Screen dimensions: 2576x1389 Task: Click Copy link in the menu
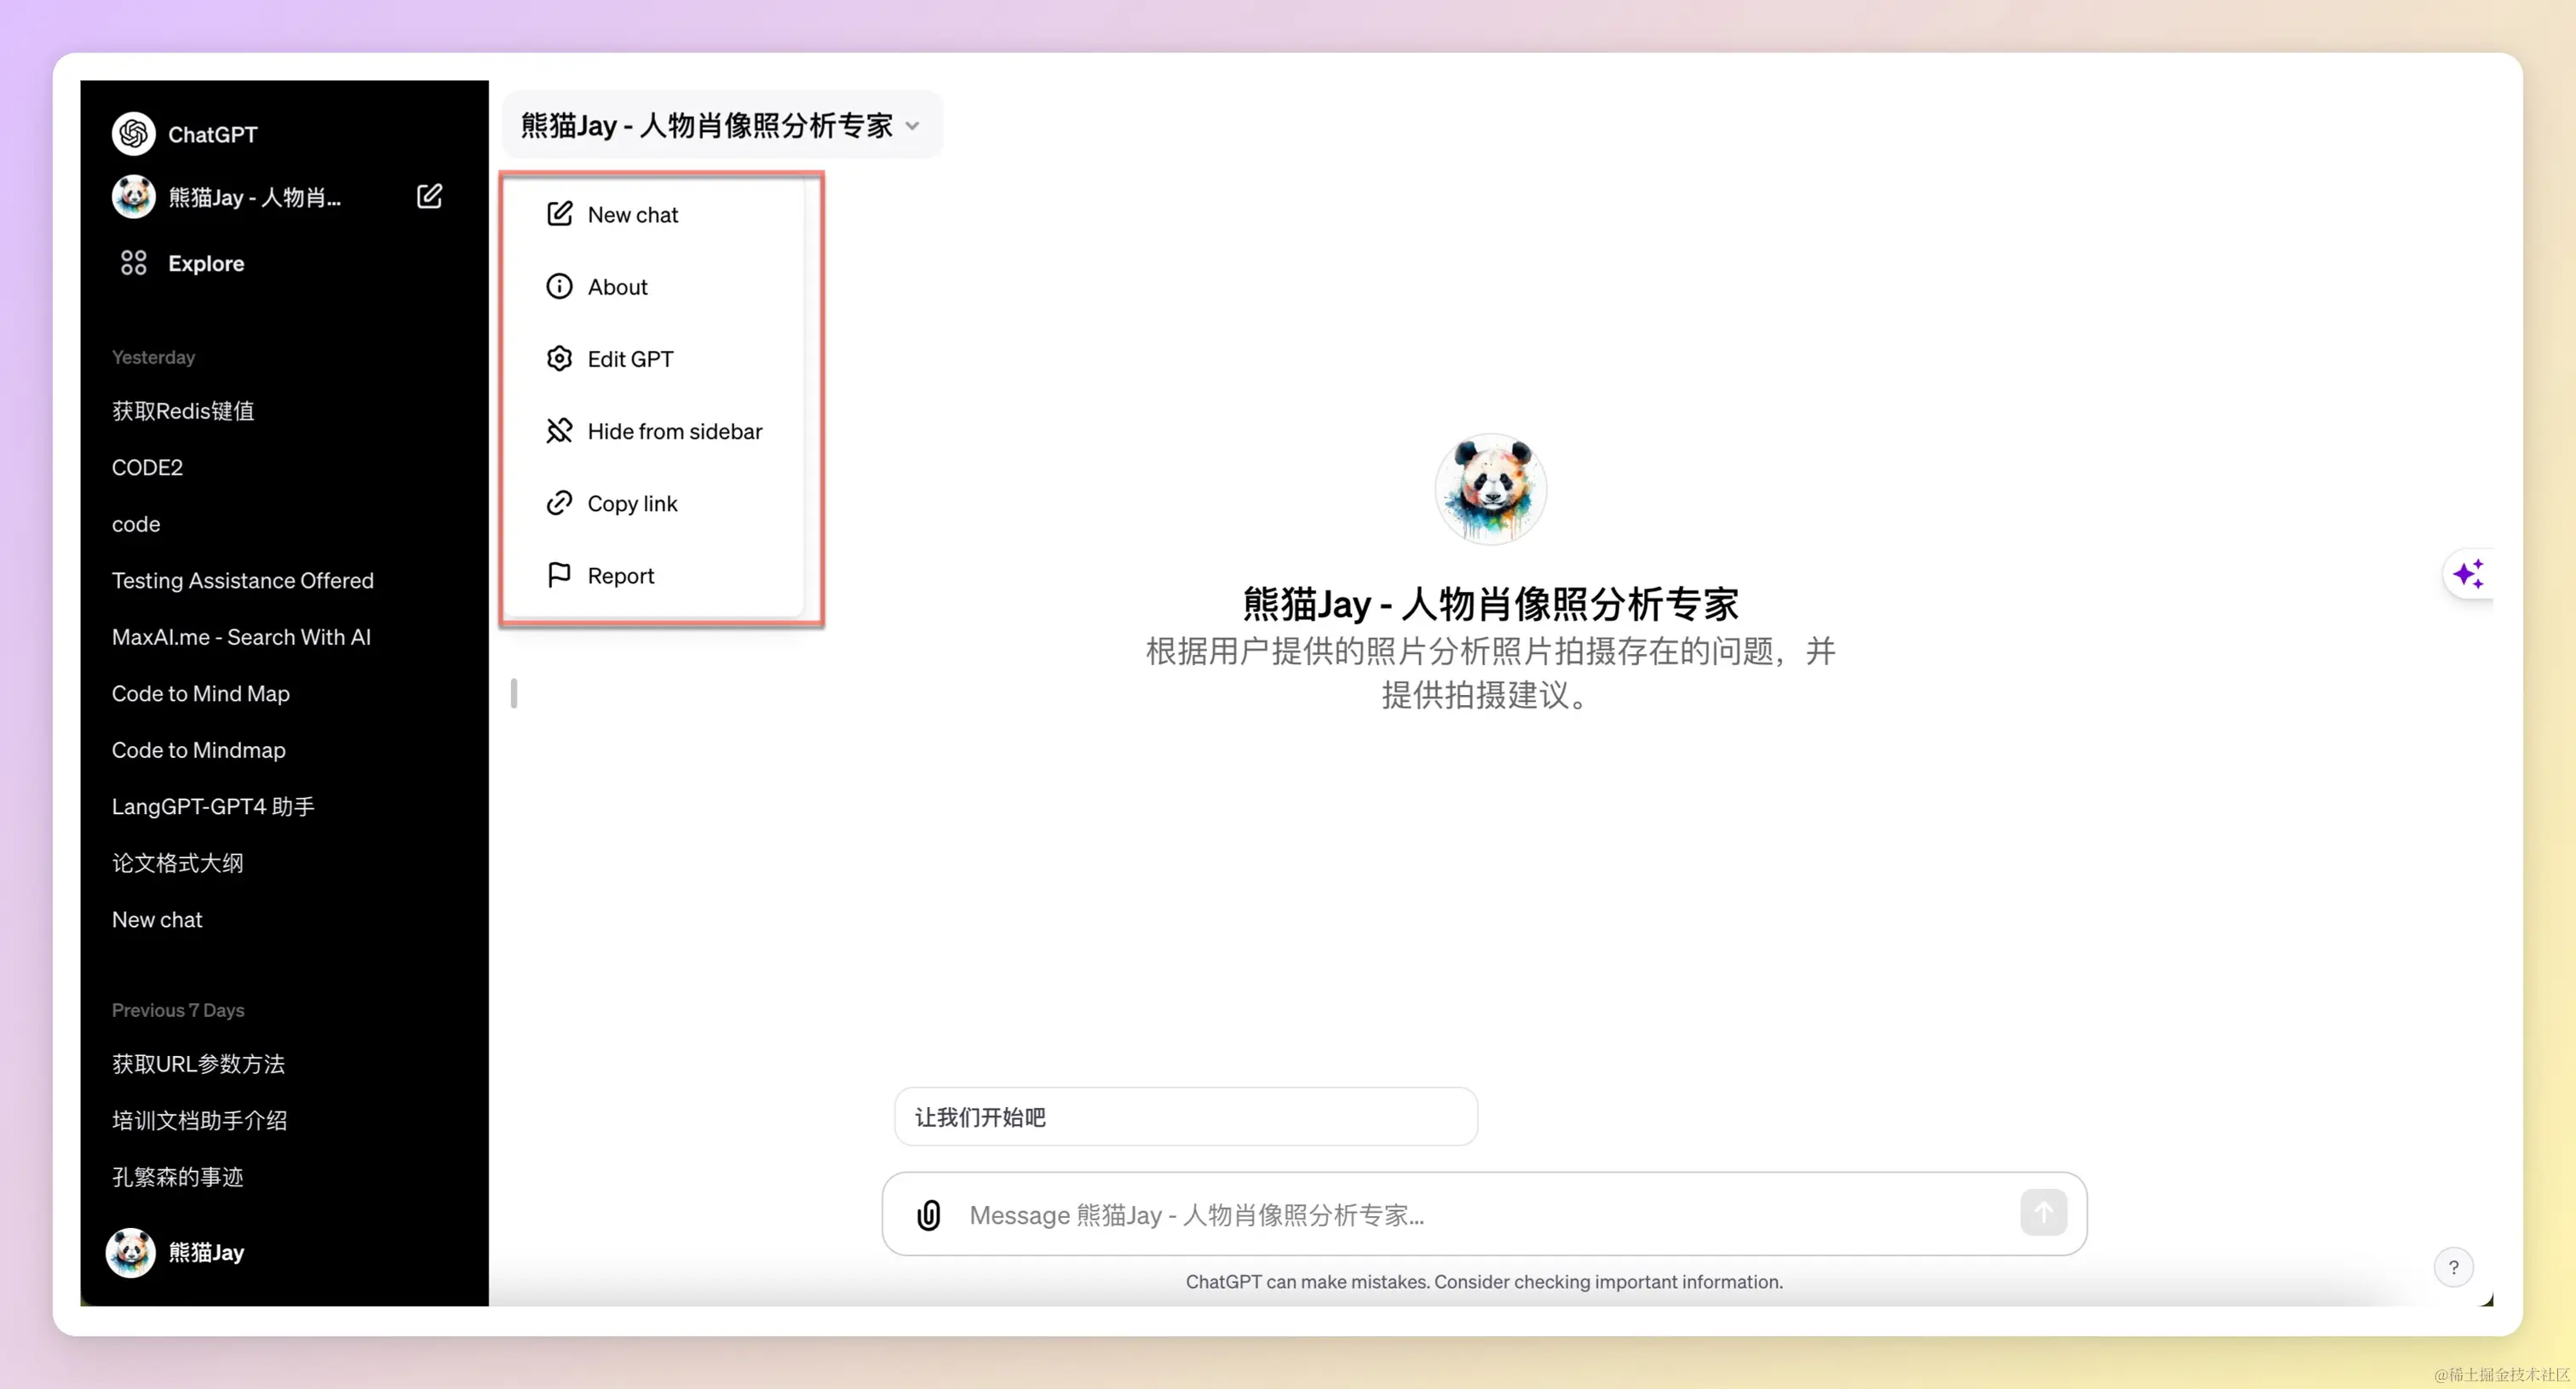pyautogui.click(x=632, y=504)
